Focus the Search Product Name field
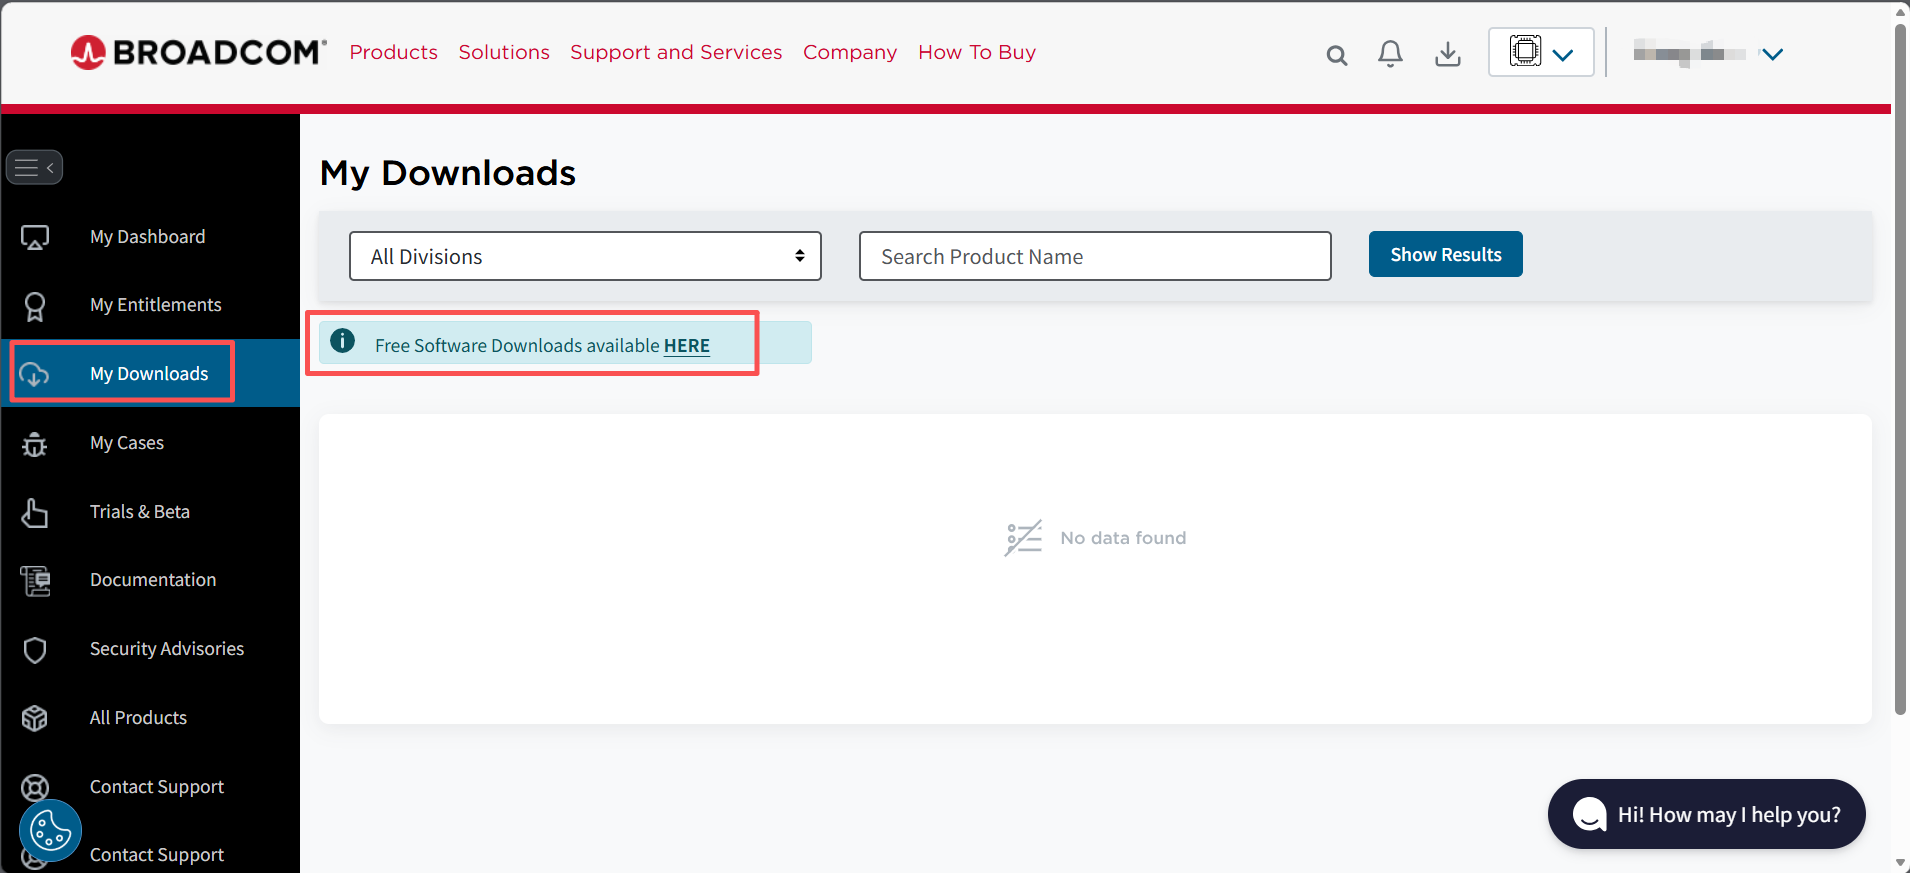The height and width of the screenshot is (873, 1910). point(1095,256)
